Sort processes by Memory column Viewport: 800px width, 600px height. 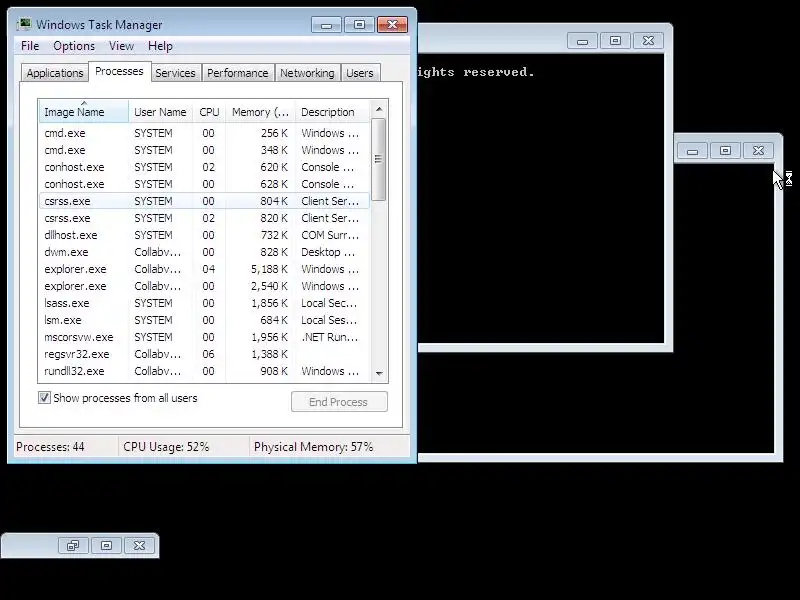pos(260,112)
